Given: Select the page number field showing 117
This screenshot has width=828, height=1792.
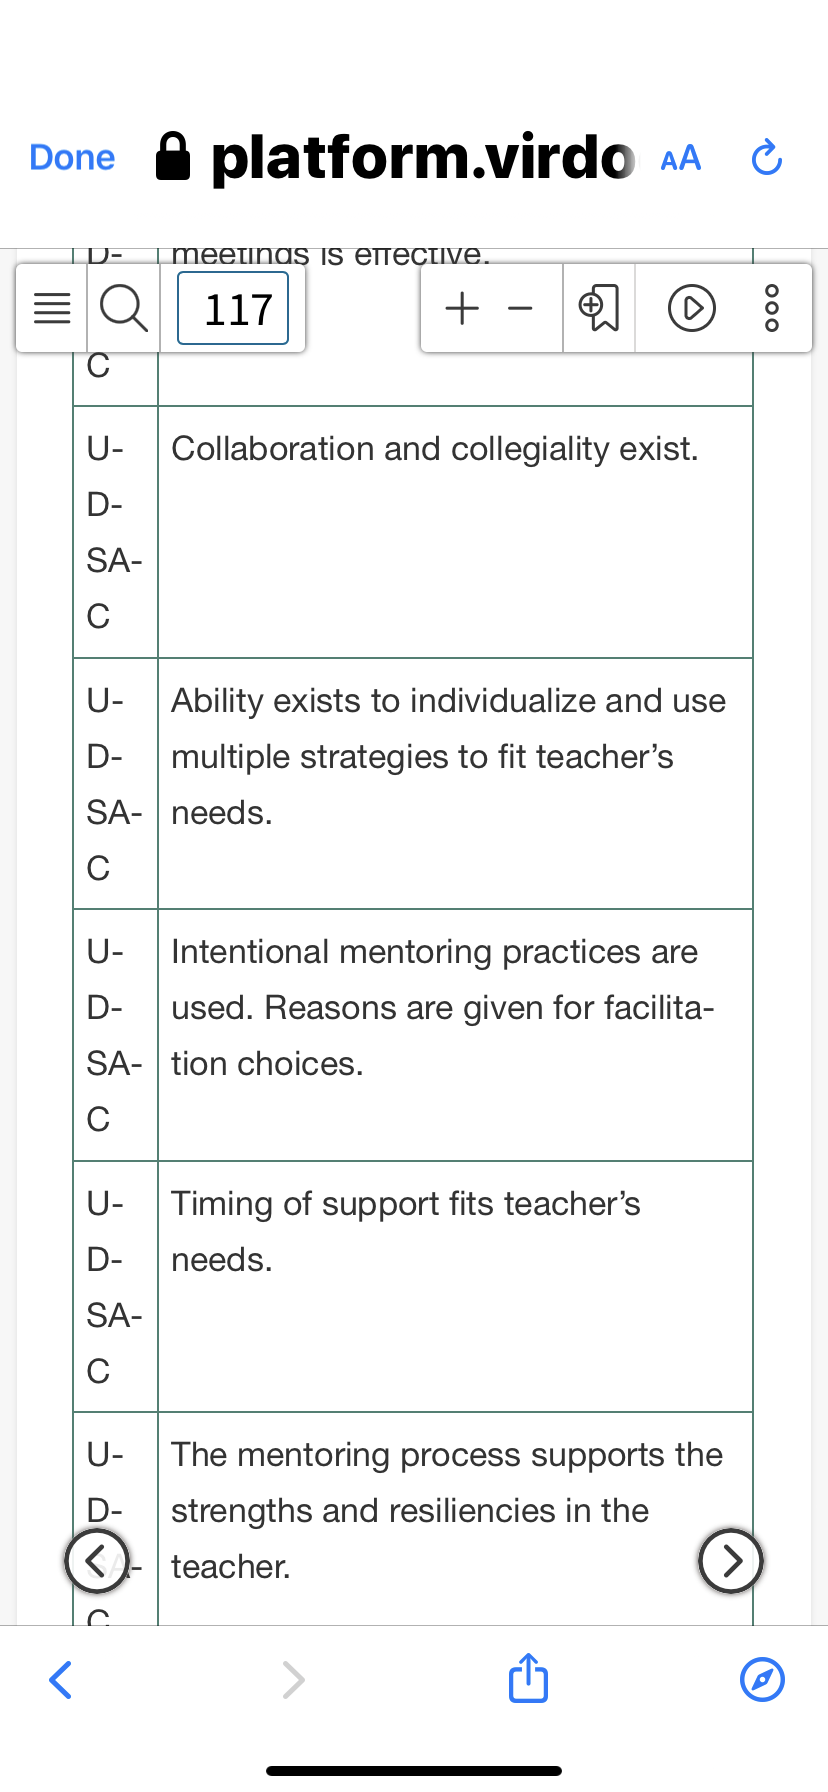Looking at the screenshot, I should coord(233,308).
